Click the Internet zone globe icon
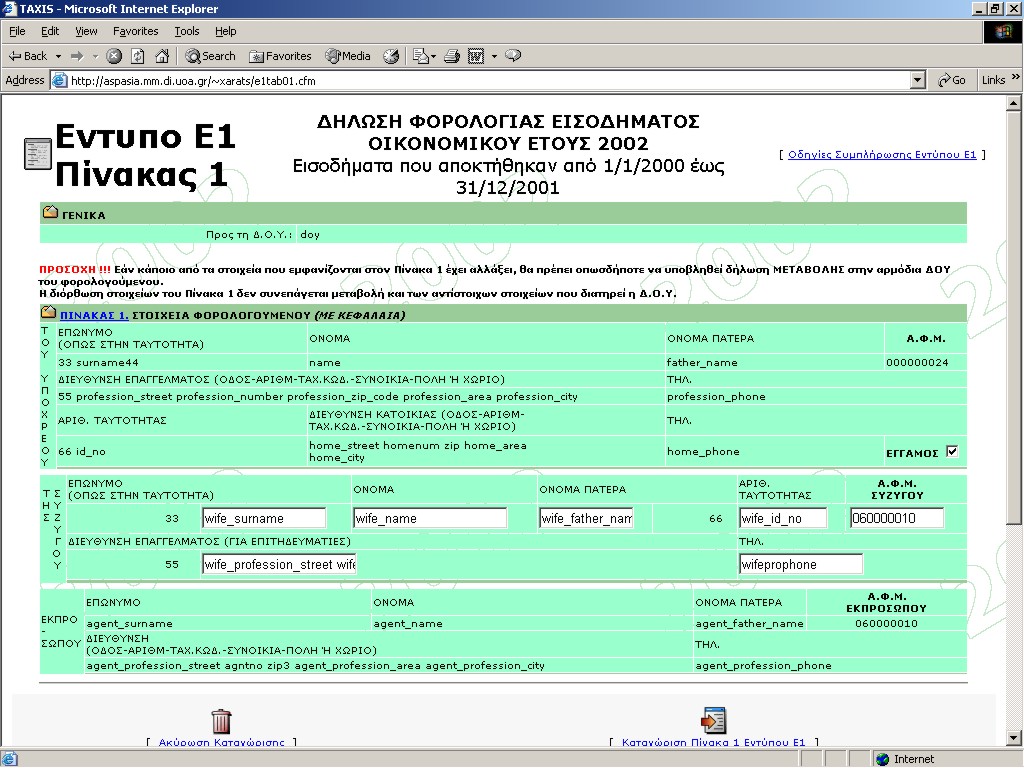Viewport: 1024px width, 768px height. [x=882, y=759]
